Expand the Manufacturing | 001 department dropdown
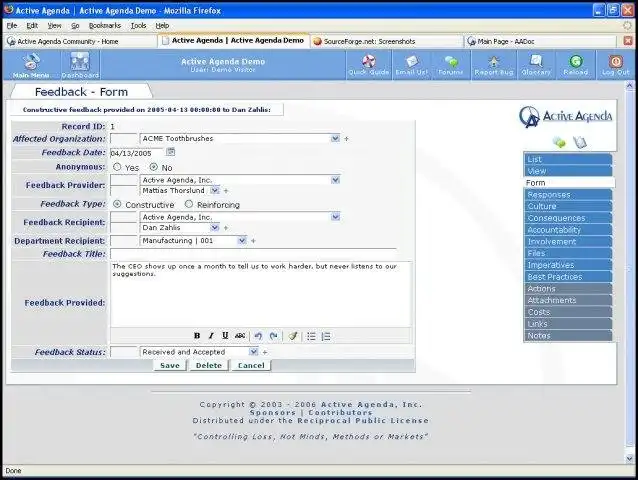Image resolution: width=638 pixels, height=480 pixels. pyautogui.click(x=242, y=240)
